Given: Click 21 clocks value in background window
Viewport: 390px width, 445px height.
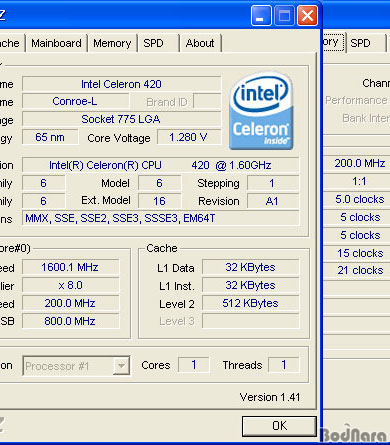Looking at the screenshot, I should click(x=360, y=270).
